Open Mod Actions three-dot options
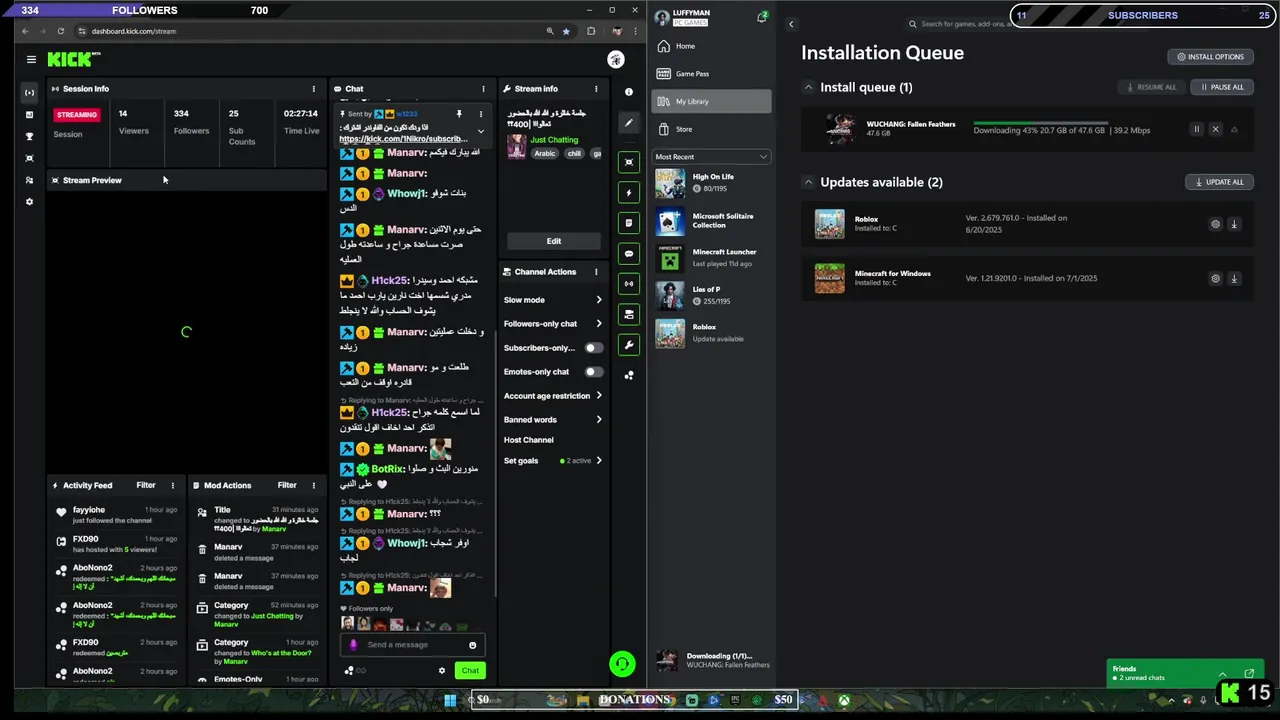 pyautogui.click(x=314, y=485)
